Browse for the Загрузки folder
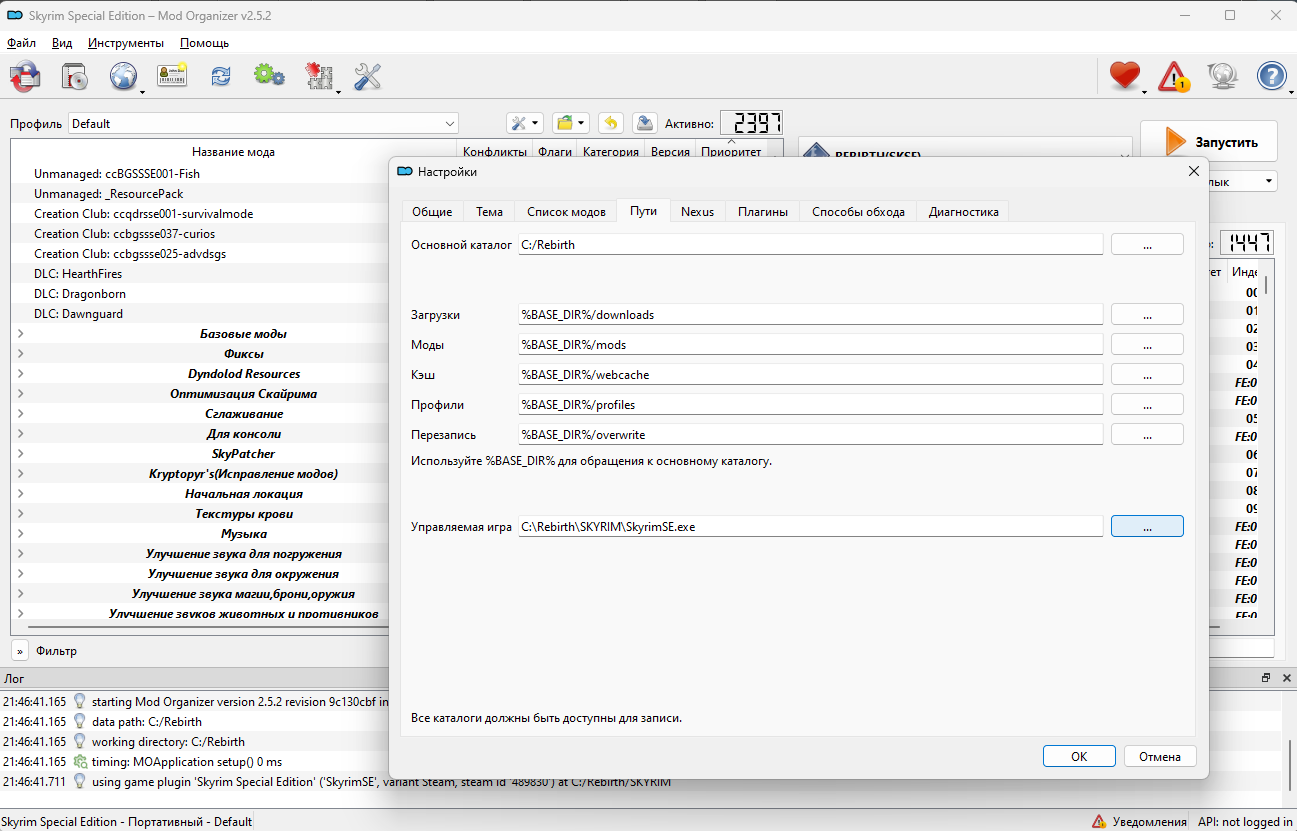This screenshot has width=1297, height=831. [x=1147, y=315]
